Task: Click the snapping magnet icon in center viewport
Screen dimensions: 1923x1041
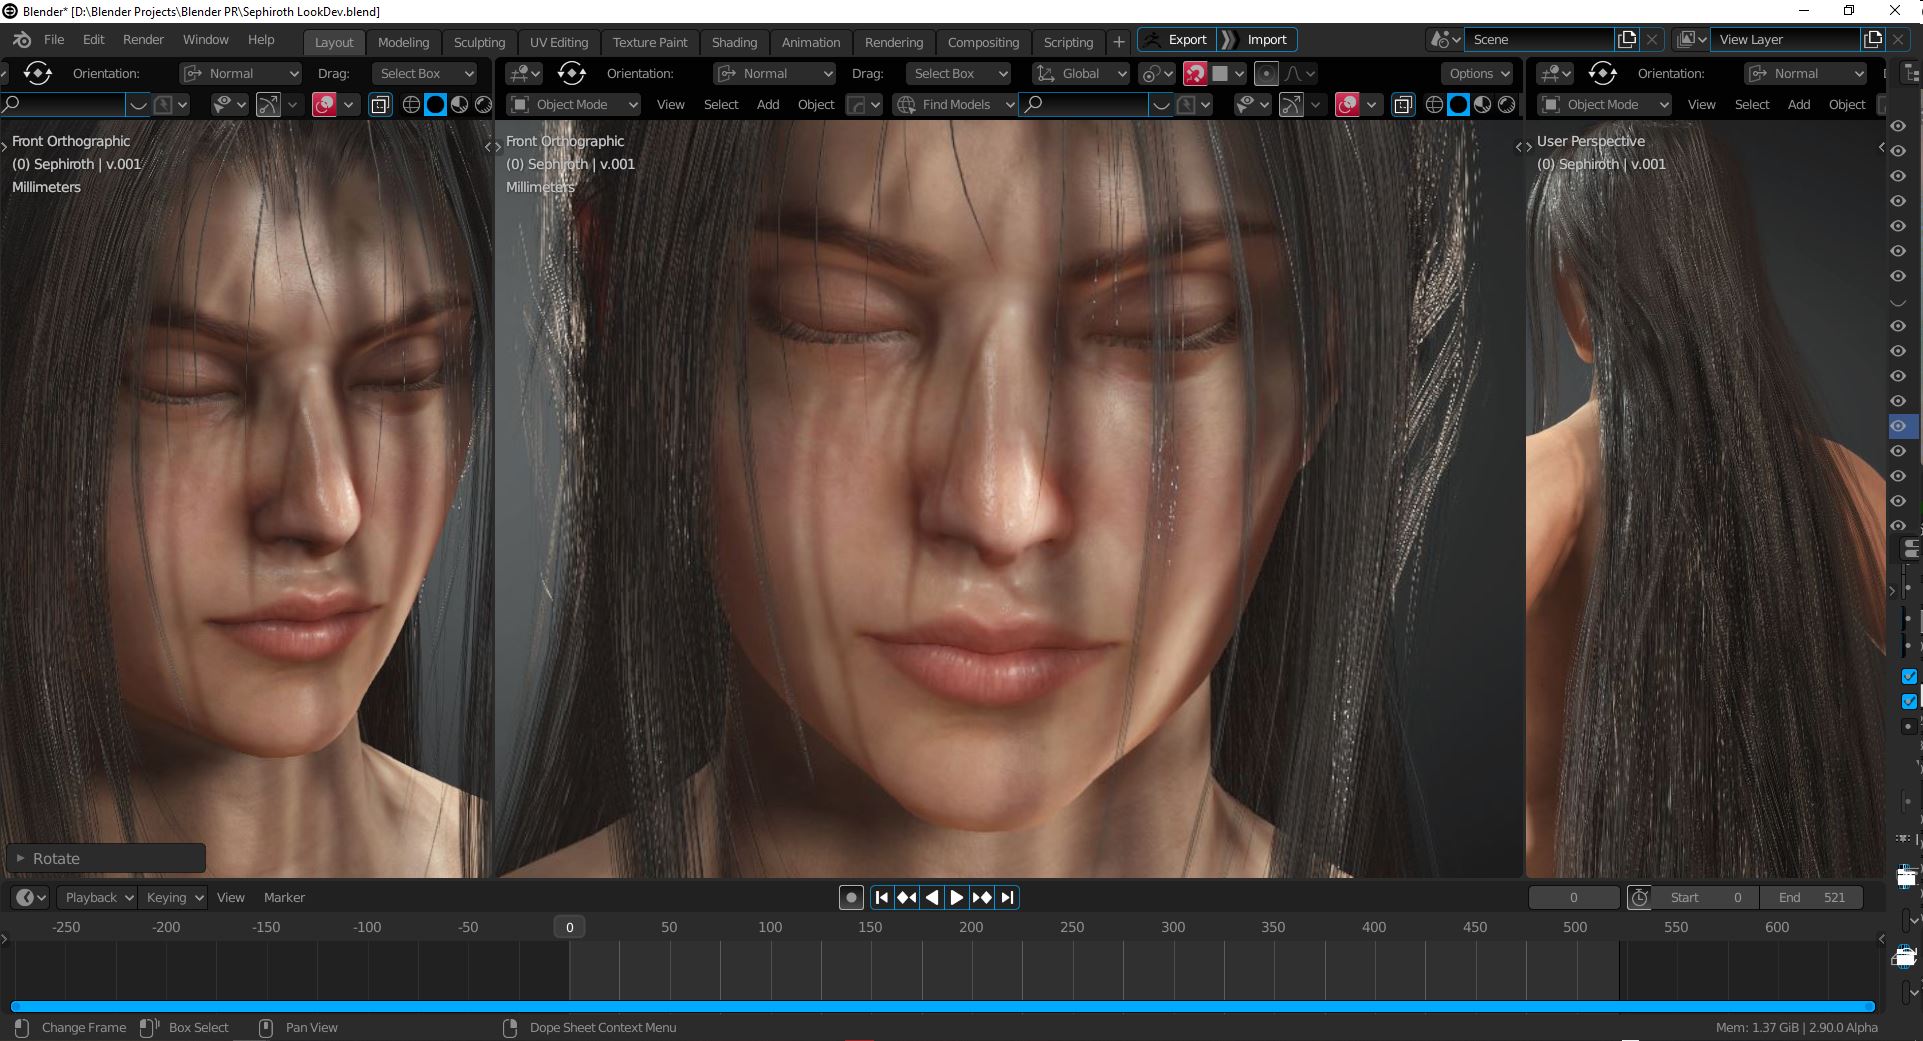Action: pyautogui.click(x=1195, y=73)
